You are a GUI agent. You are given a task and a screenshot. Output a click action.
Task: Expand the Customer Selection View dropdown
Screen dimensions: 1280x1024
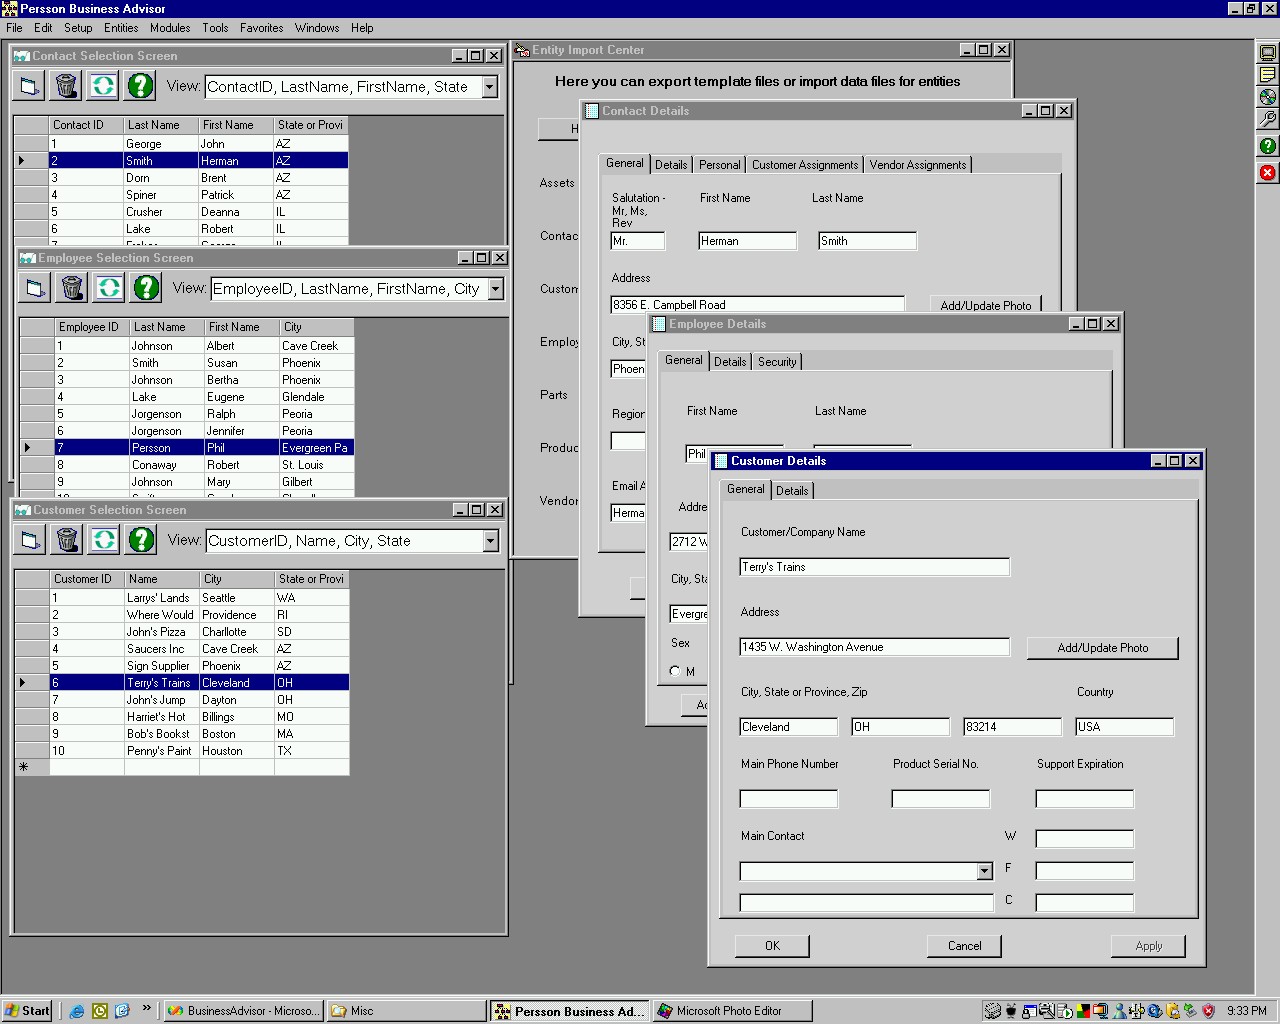490,541
